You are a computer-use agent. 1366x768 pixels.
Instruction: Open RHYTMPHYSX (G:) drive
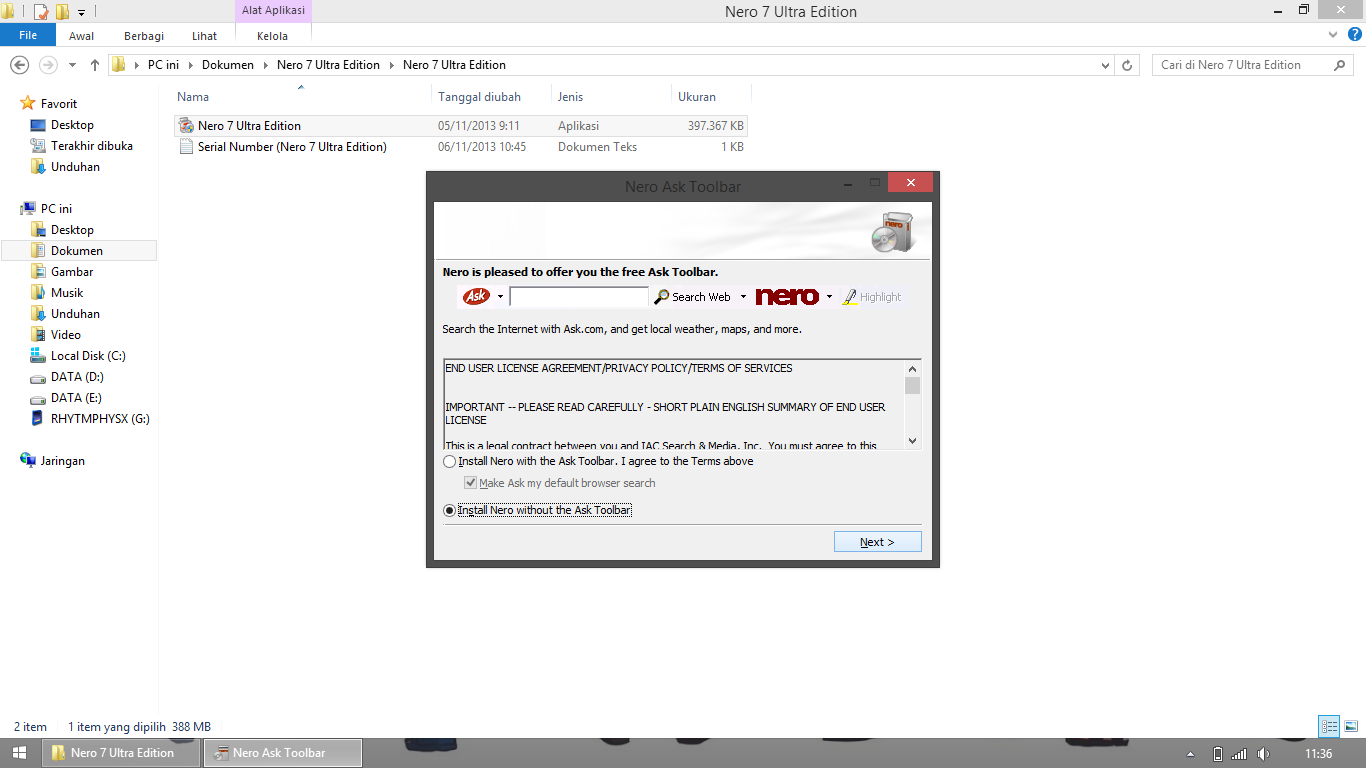[x=100, y=419]
